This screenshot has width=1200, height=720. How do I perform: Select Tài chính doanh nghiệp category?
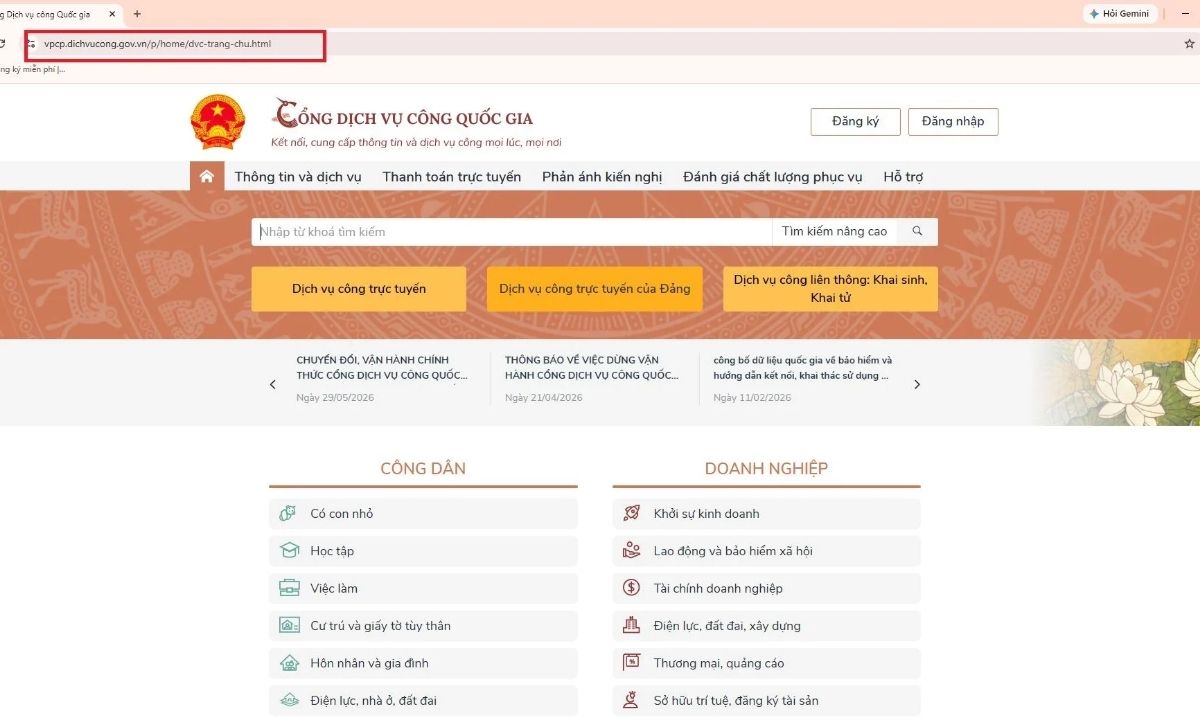point(766,588)
